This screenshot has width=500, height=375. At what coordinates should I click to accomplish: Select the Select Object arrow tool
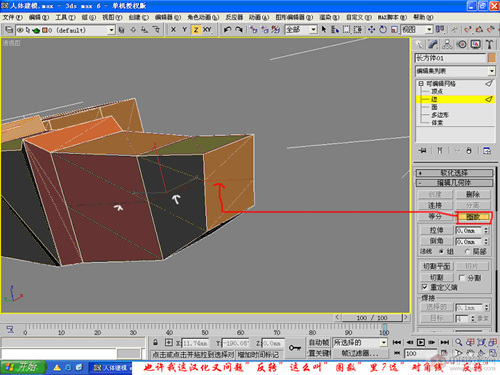pos(324,30)
